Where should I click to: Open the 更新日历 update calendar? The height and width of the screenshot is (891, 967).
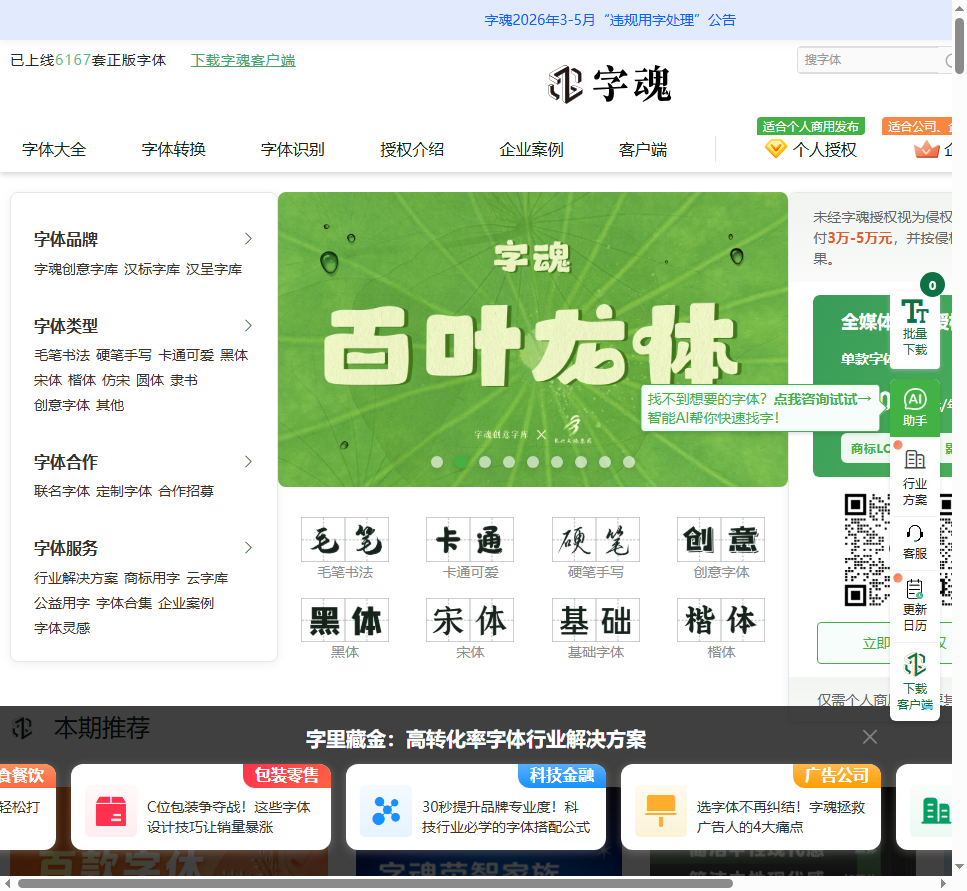pos(915,606)
